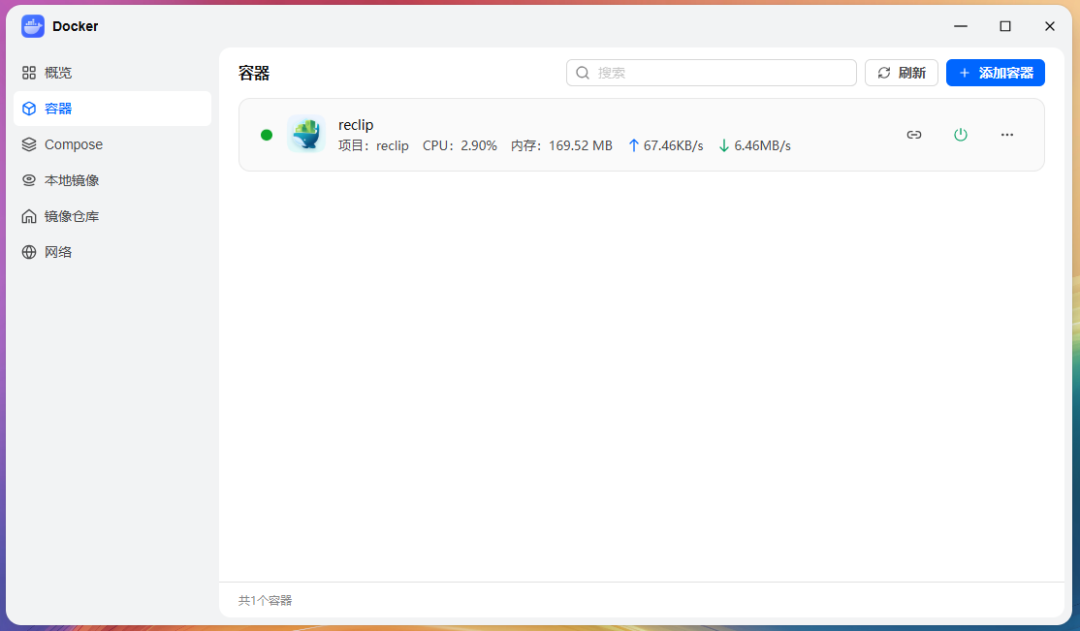Open the 概览 overview section
Viewport: 1080px width, 631px height.
click(x=112, y=72)
